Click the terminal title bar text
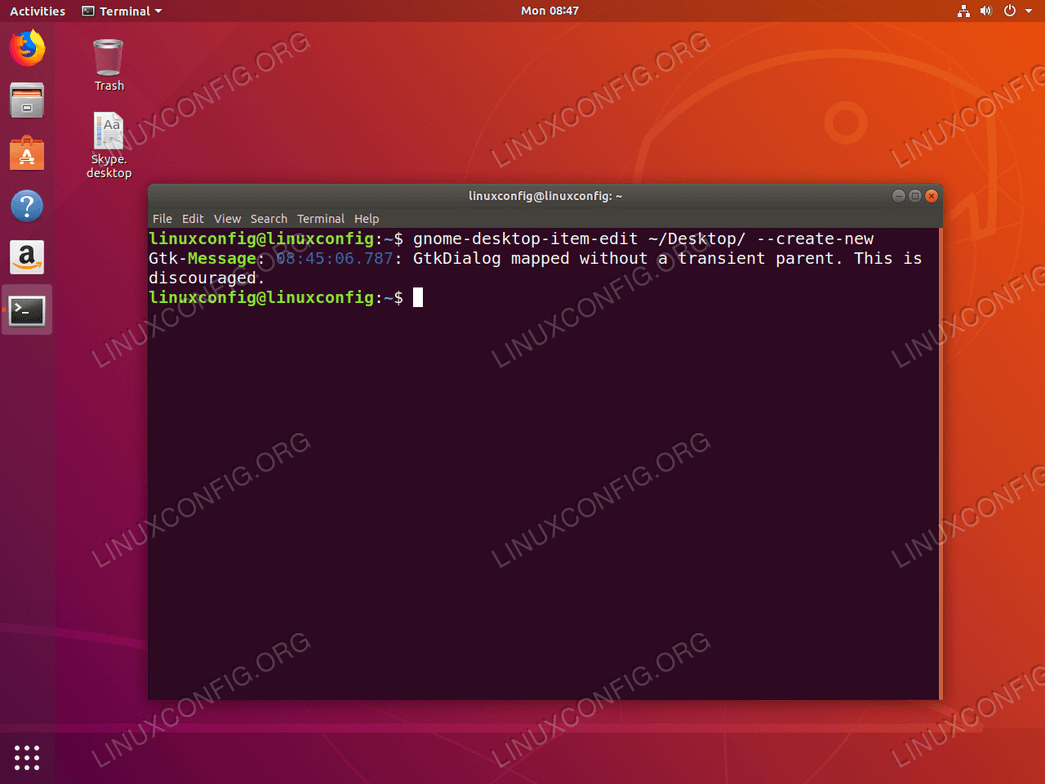This screenshot has width=1045, height=784. pyautogui.click(x=545, y=195)
